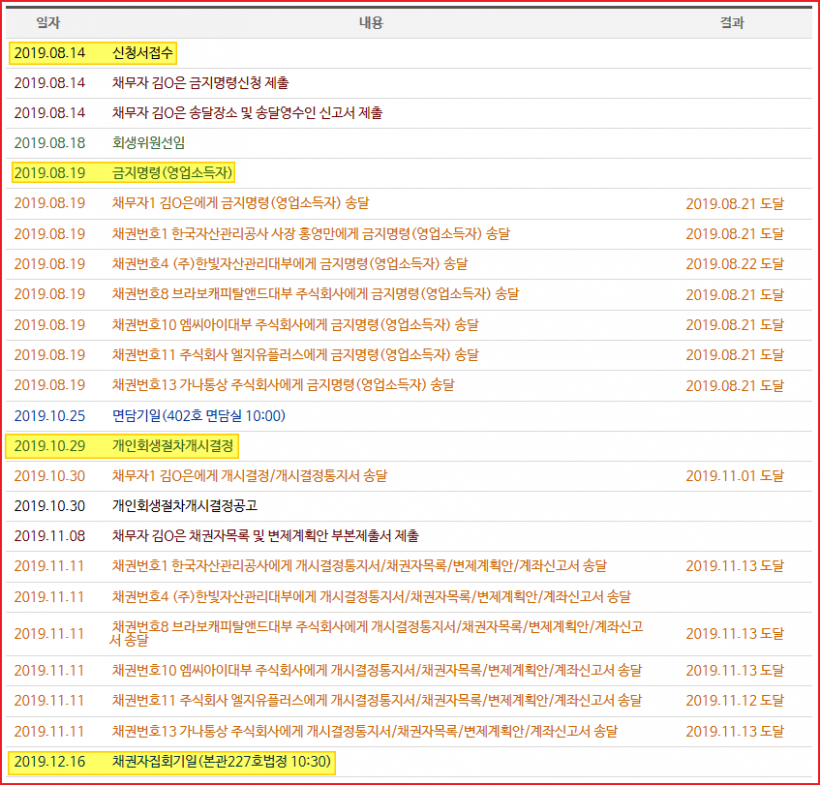Image resolution: width=820 pixels, height=785 pixels.
Task: Select the result '2019.11.01 도달'
Action: [735, 476]
